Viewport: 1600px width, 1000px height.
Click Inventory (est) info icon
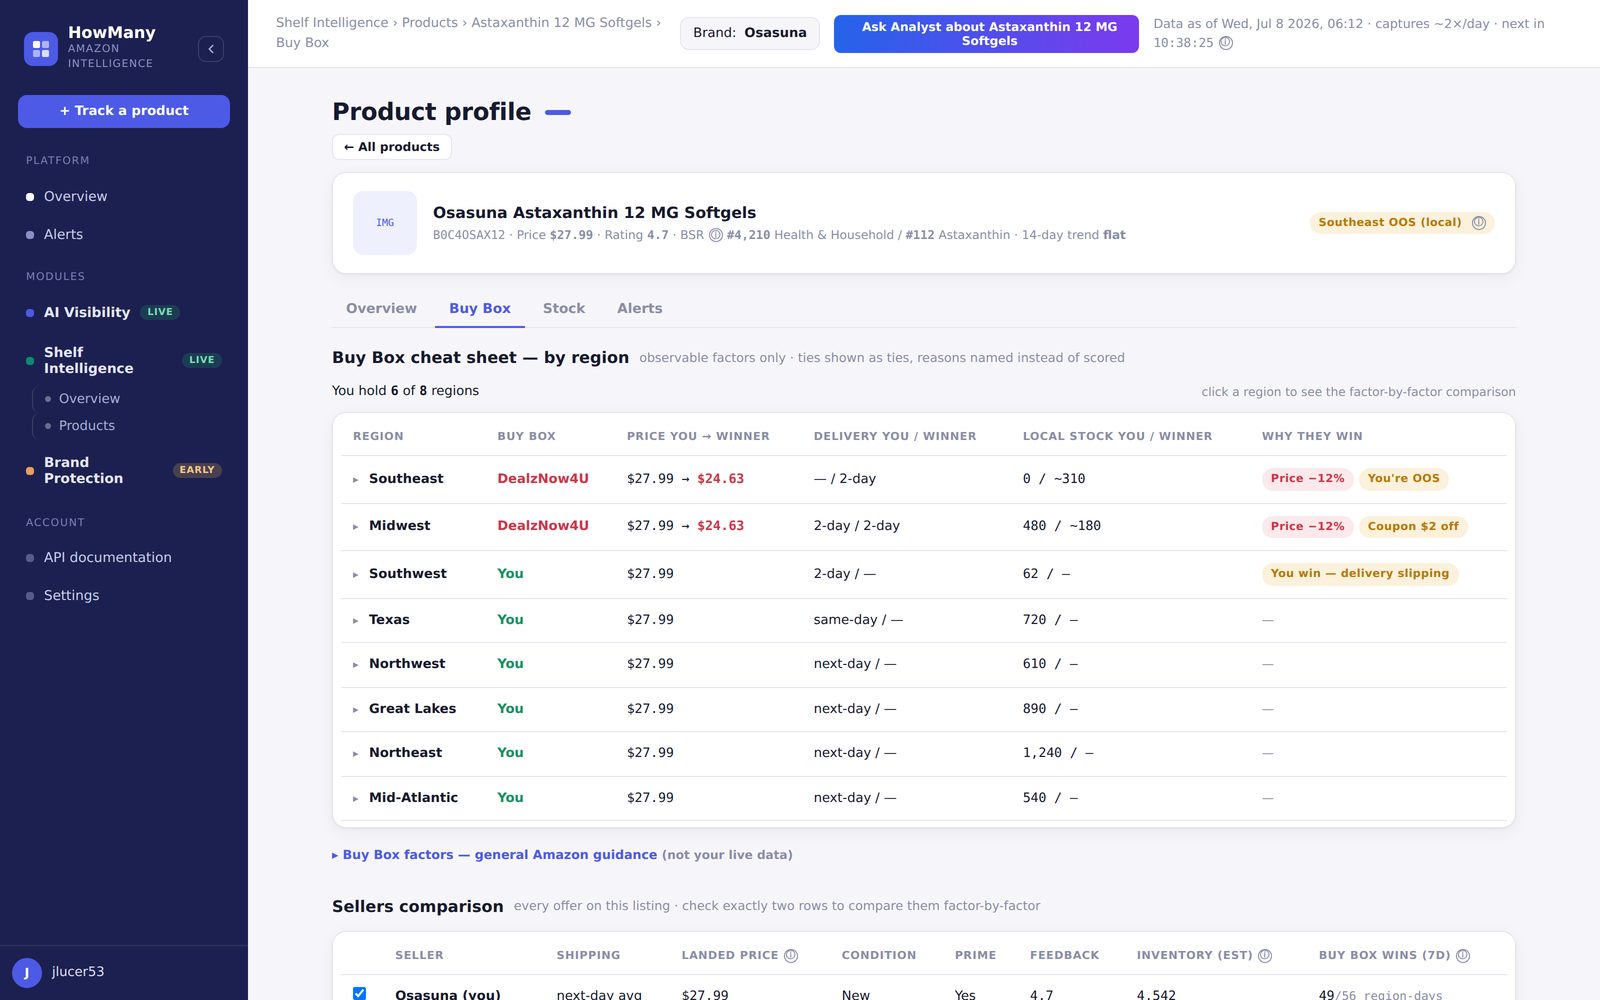[1265, 956]
